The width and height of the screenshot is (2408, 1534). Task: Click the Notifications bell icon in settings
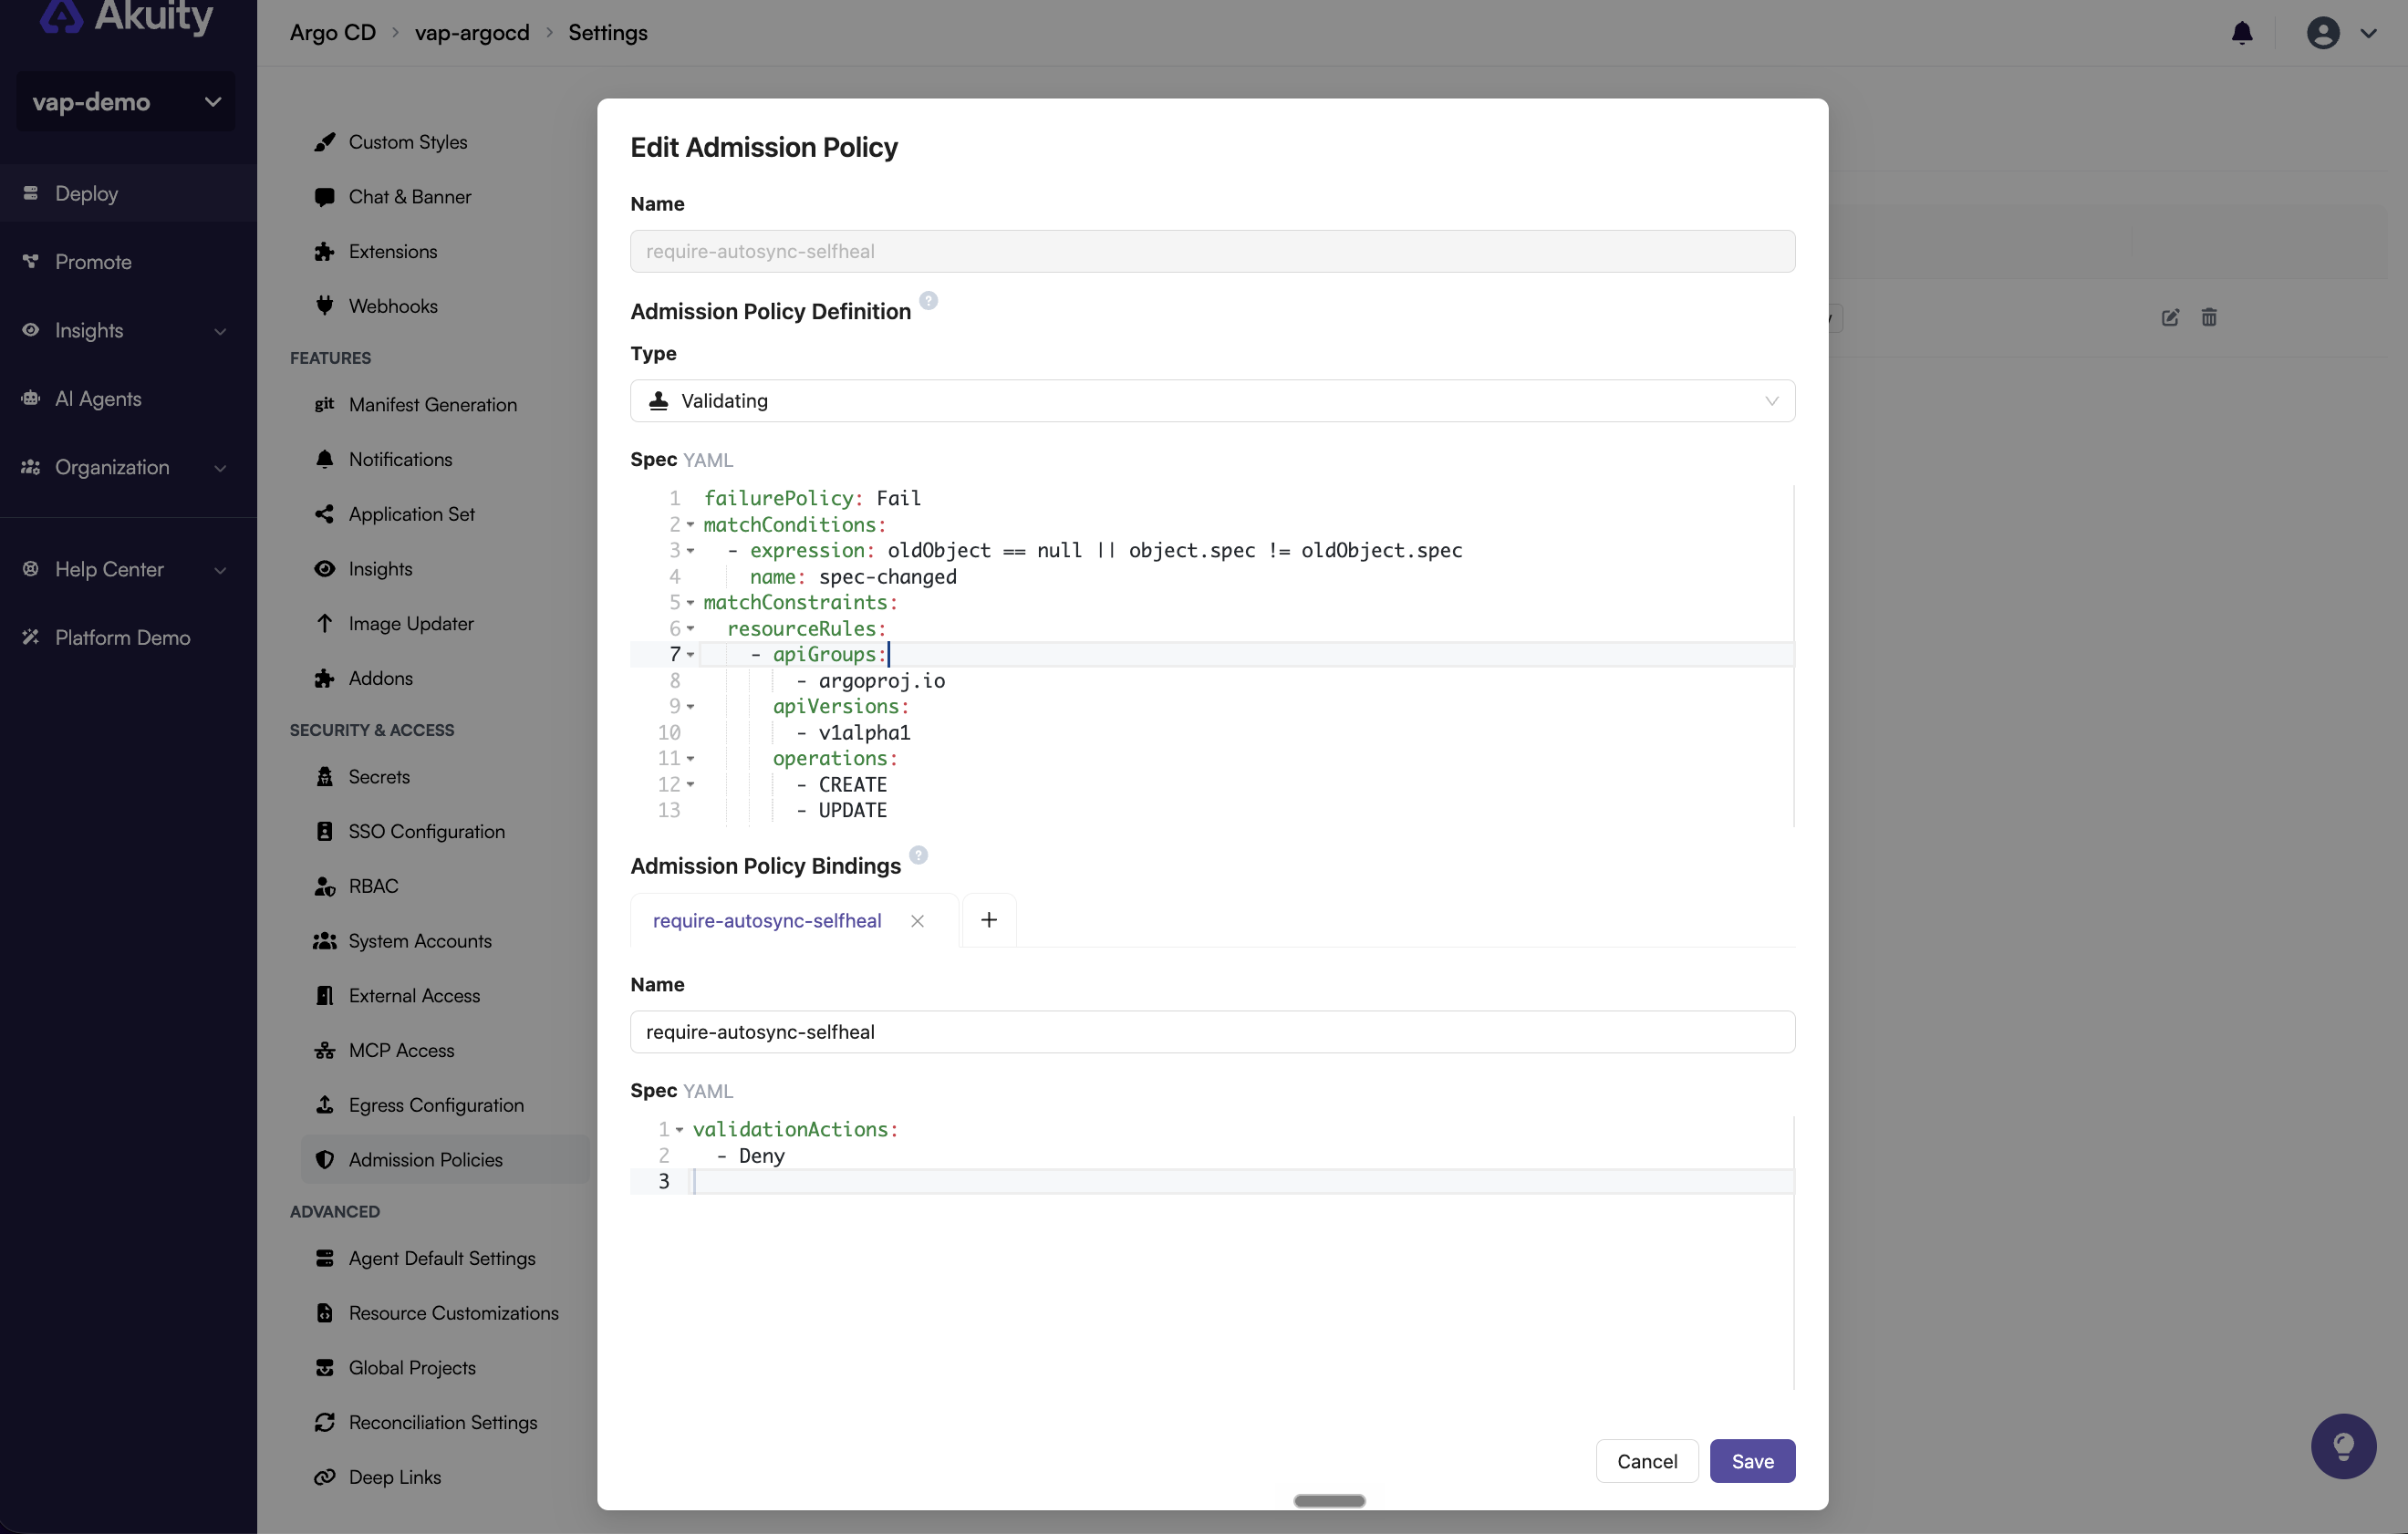324,459
